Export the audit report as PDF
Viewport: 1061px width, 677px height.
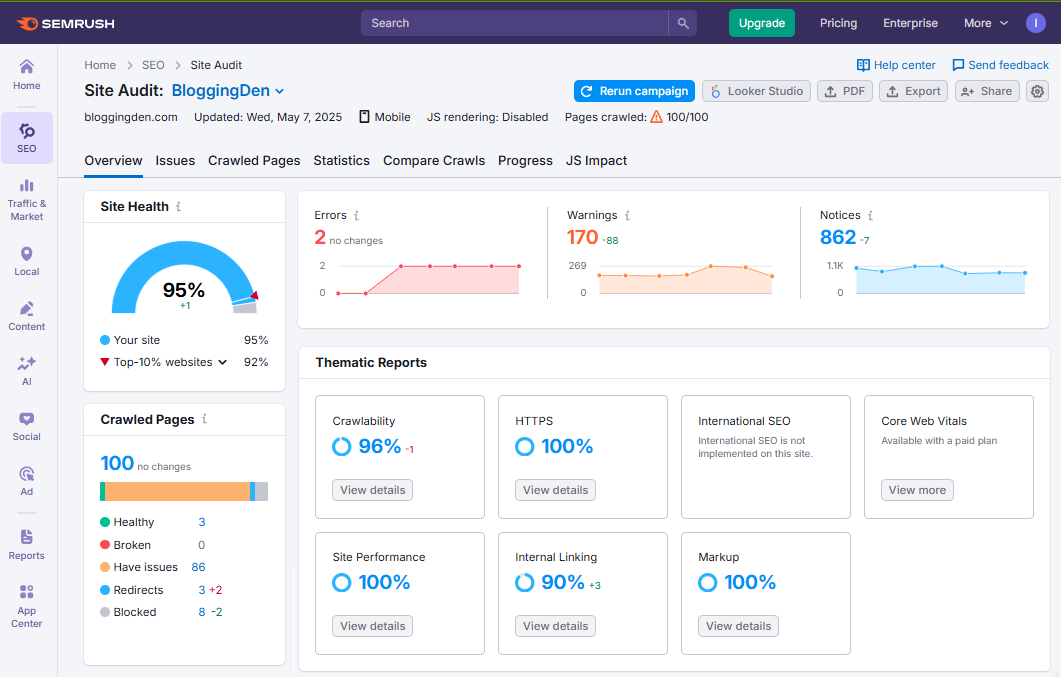coord(845,91)
